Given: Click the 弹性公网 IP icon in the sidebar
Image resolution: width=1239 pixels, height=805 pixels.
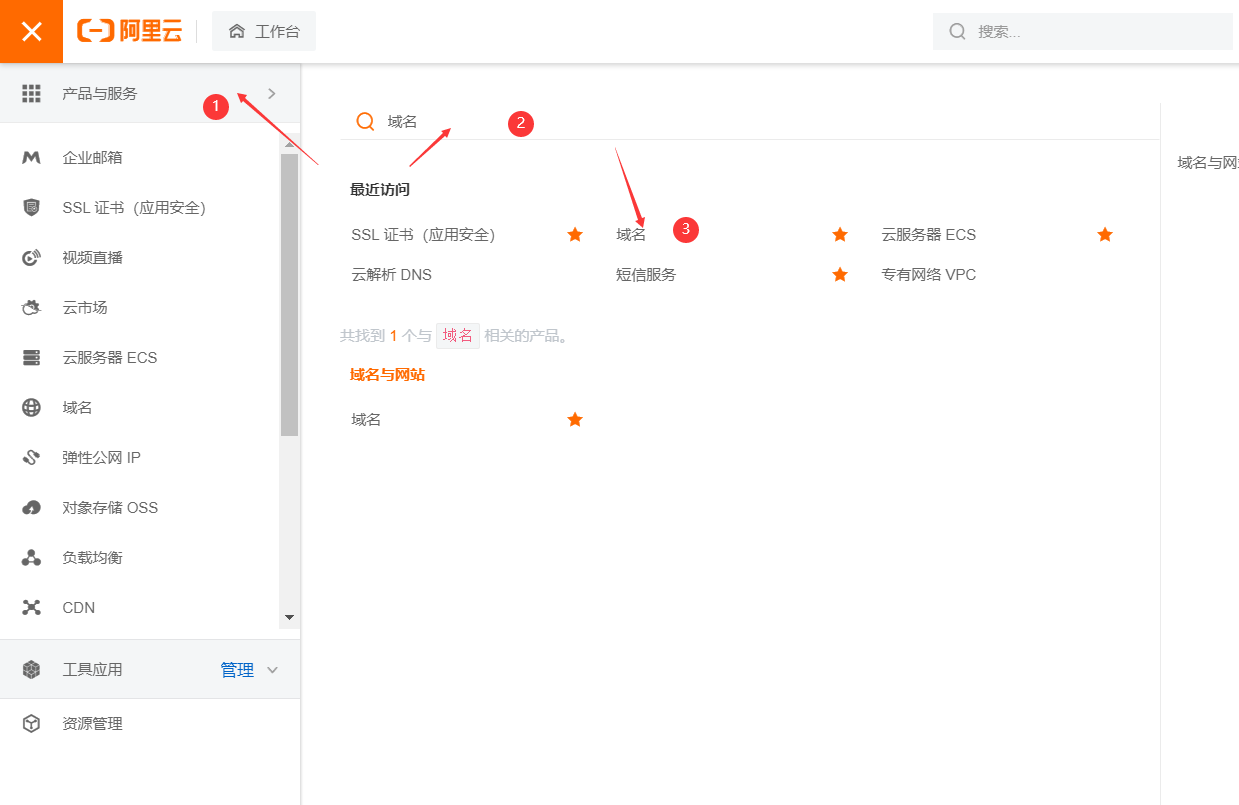Looking at the screenshot, I should 31,457.
